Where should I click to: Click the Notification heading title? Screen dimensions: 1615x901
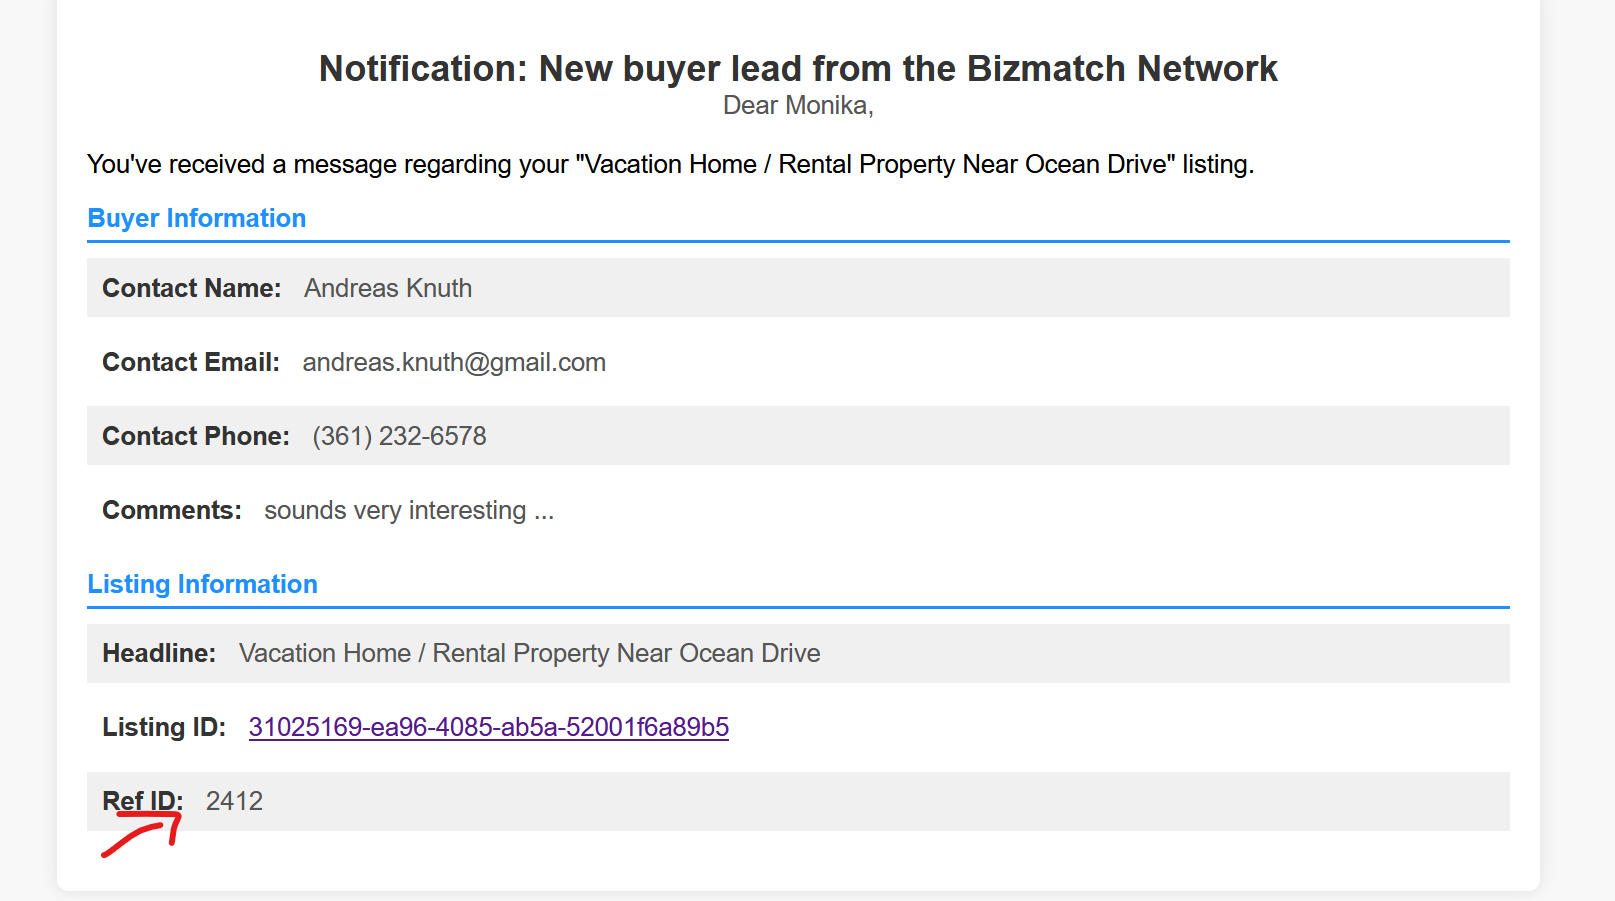tap(797, 69)
